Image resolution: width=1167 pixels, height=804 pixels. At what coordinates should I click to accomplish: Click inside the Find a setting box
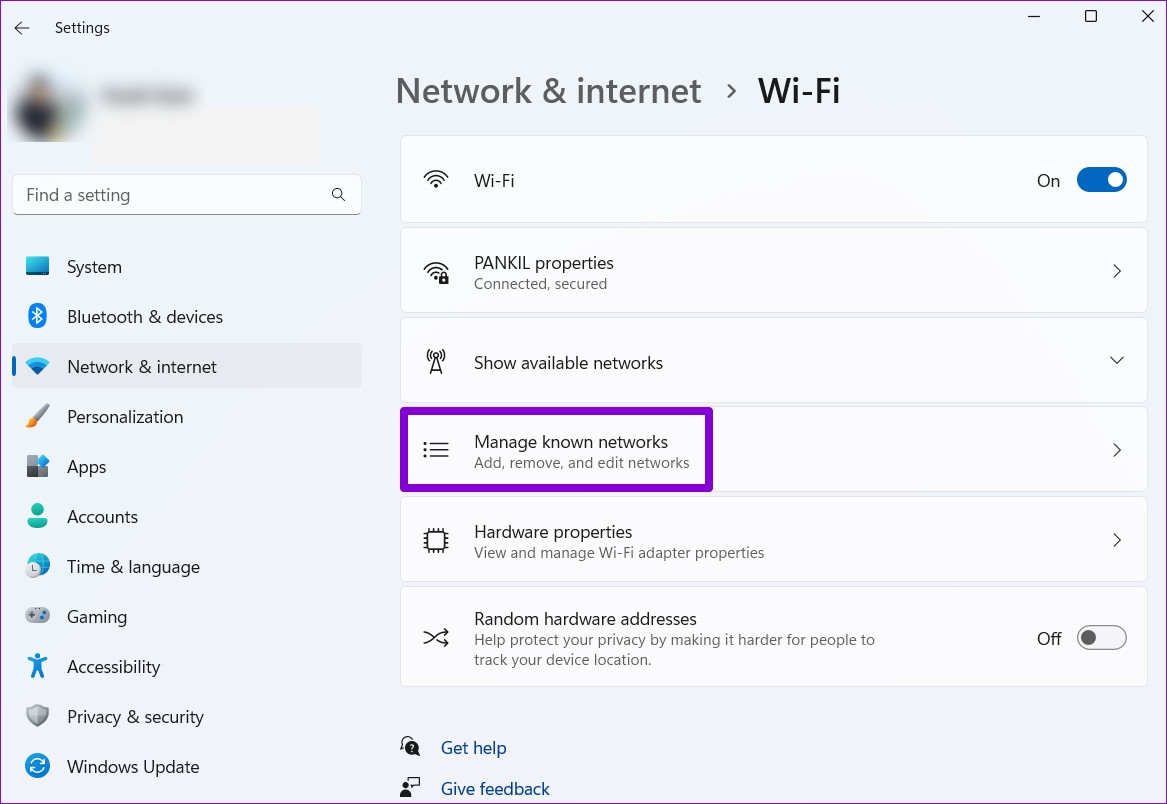click(x=150, y=194)
